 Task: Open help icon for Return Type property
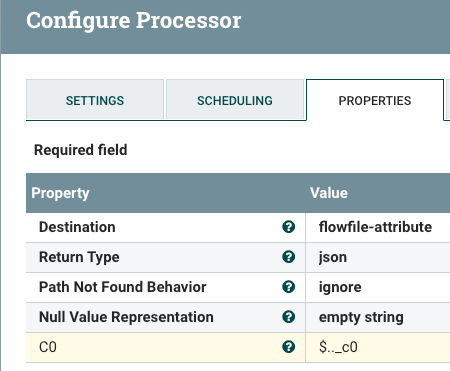[x=288, y=257]
